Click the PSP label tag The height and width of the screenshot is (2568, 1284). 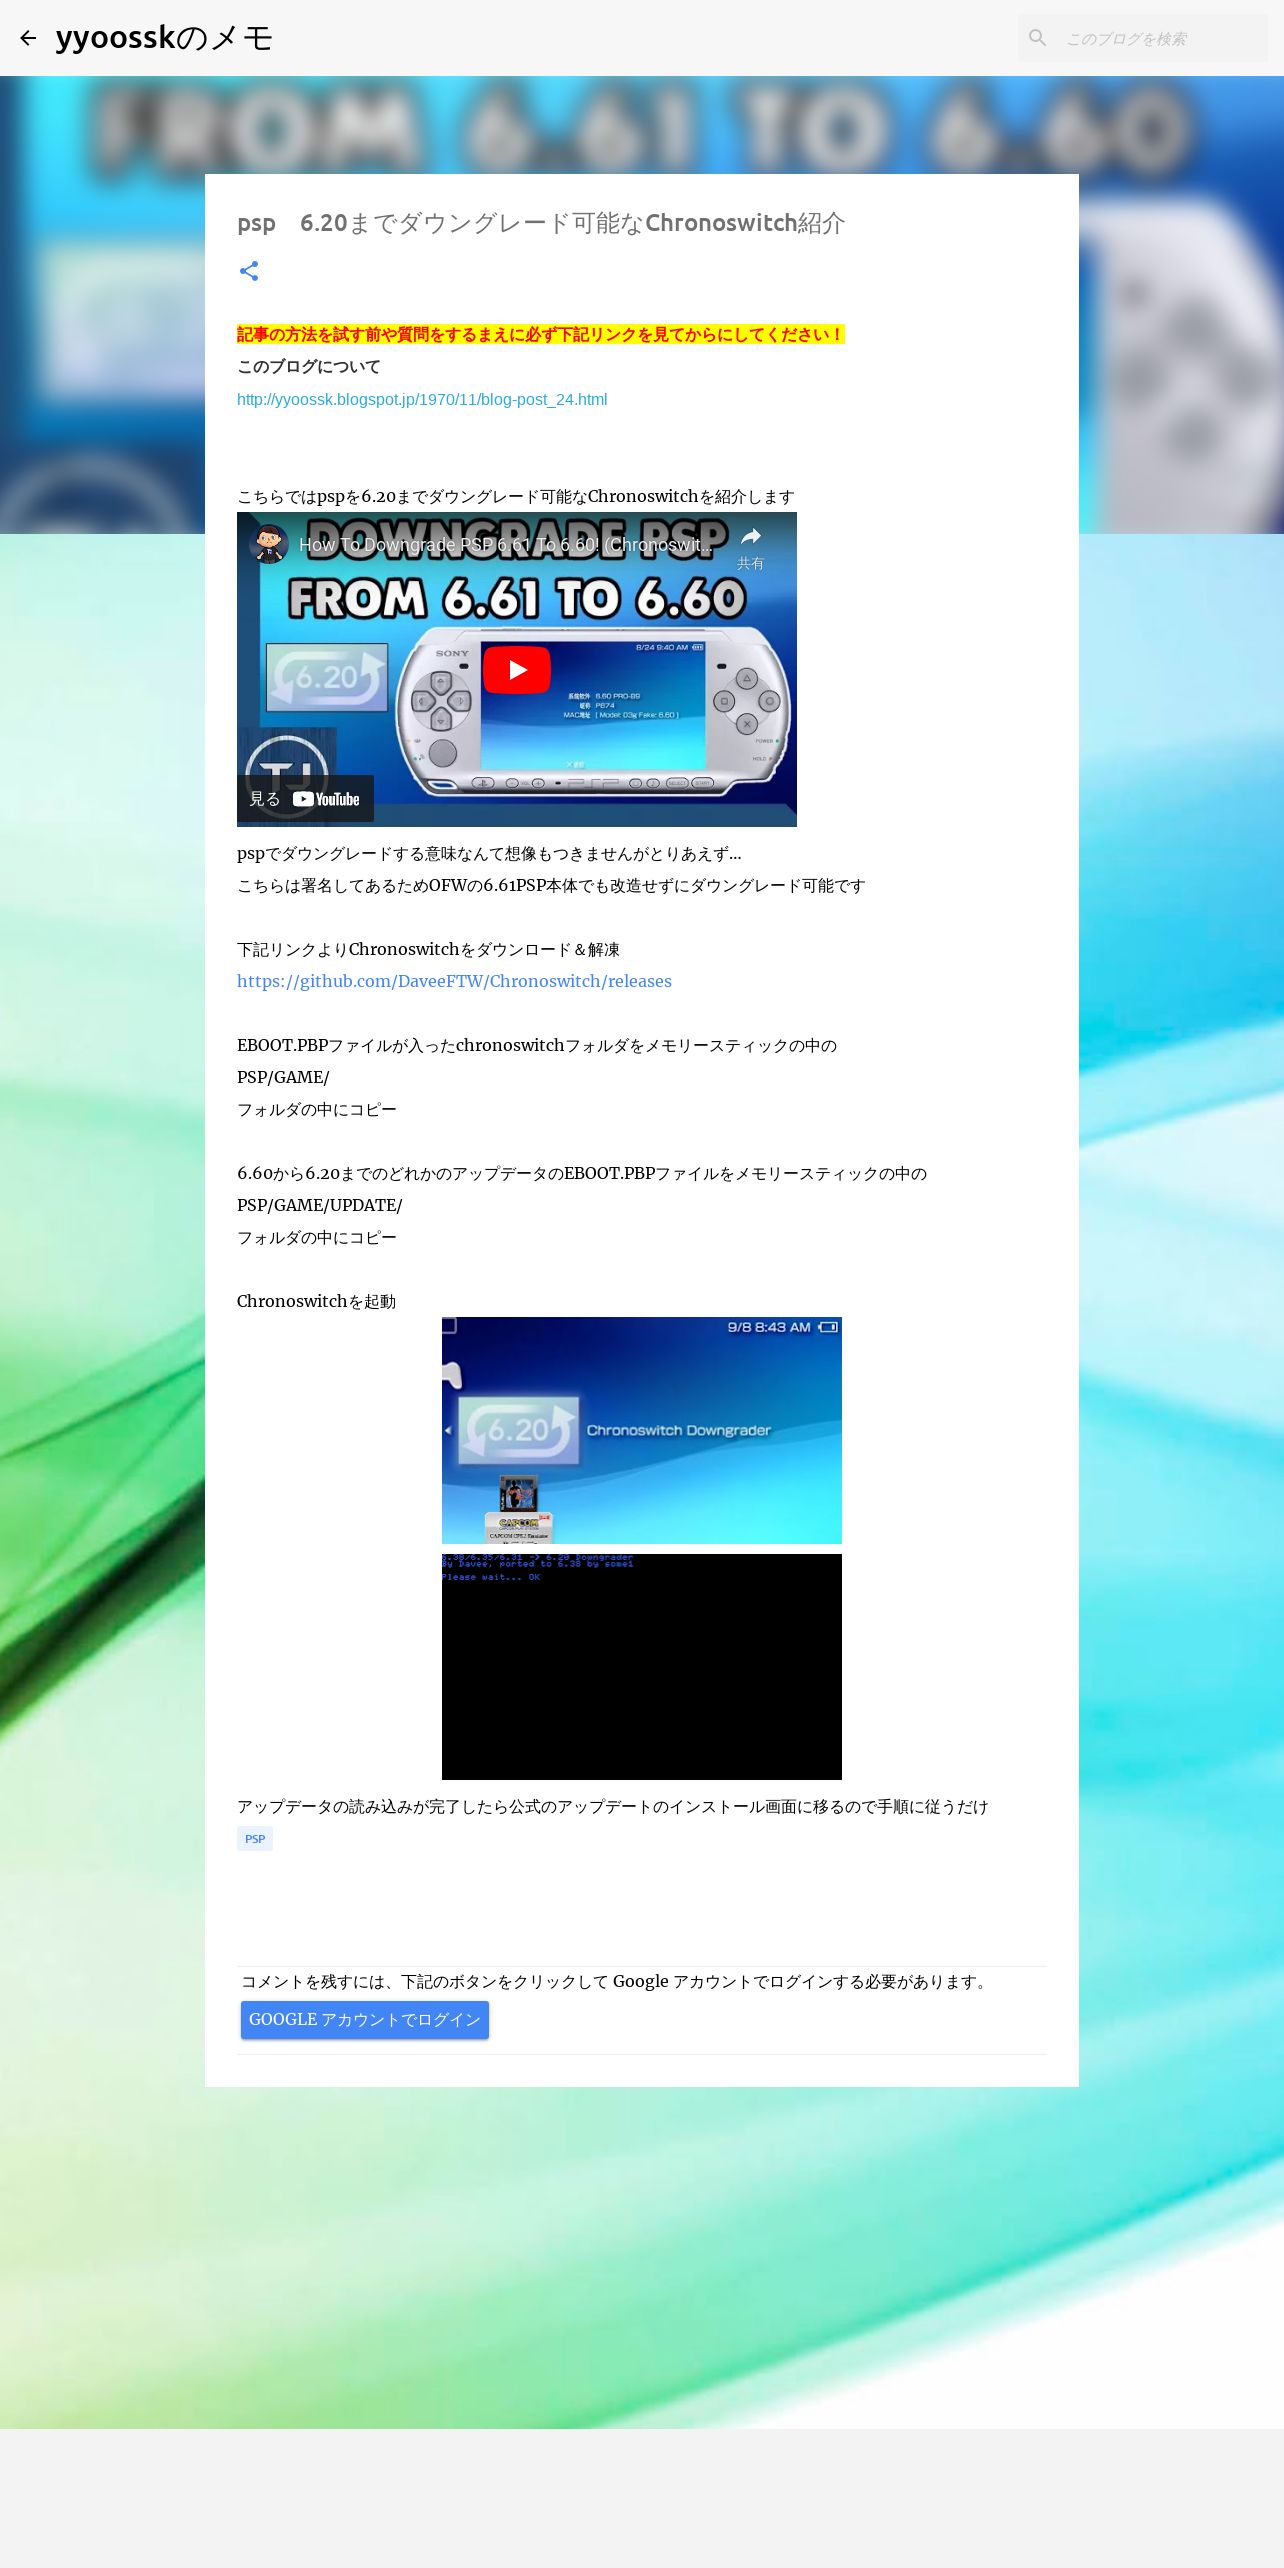255,1838
